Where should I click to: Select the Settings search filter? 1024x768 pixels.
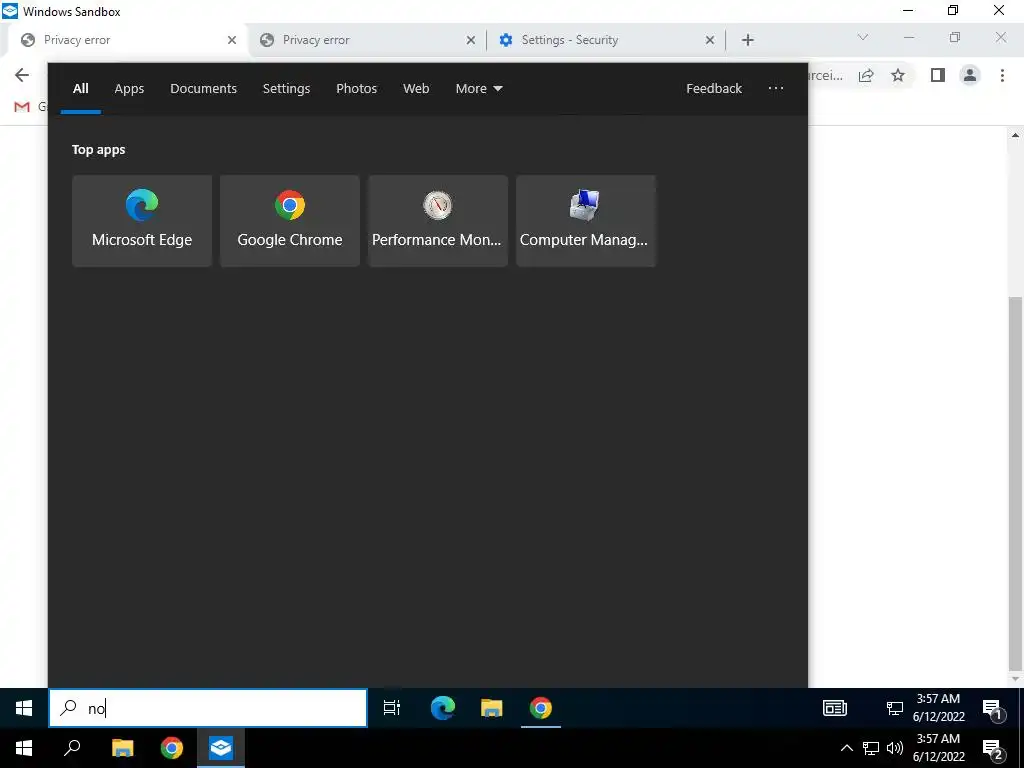click(286, 88)
